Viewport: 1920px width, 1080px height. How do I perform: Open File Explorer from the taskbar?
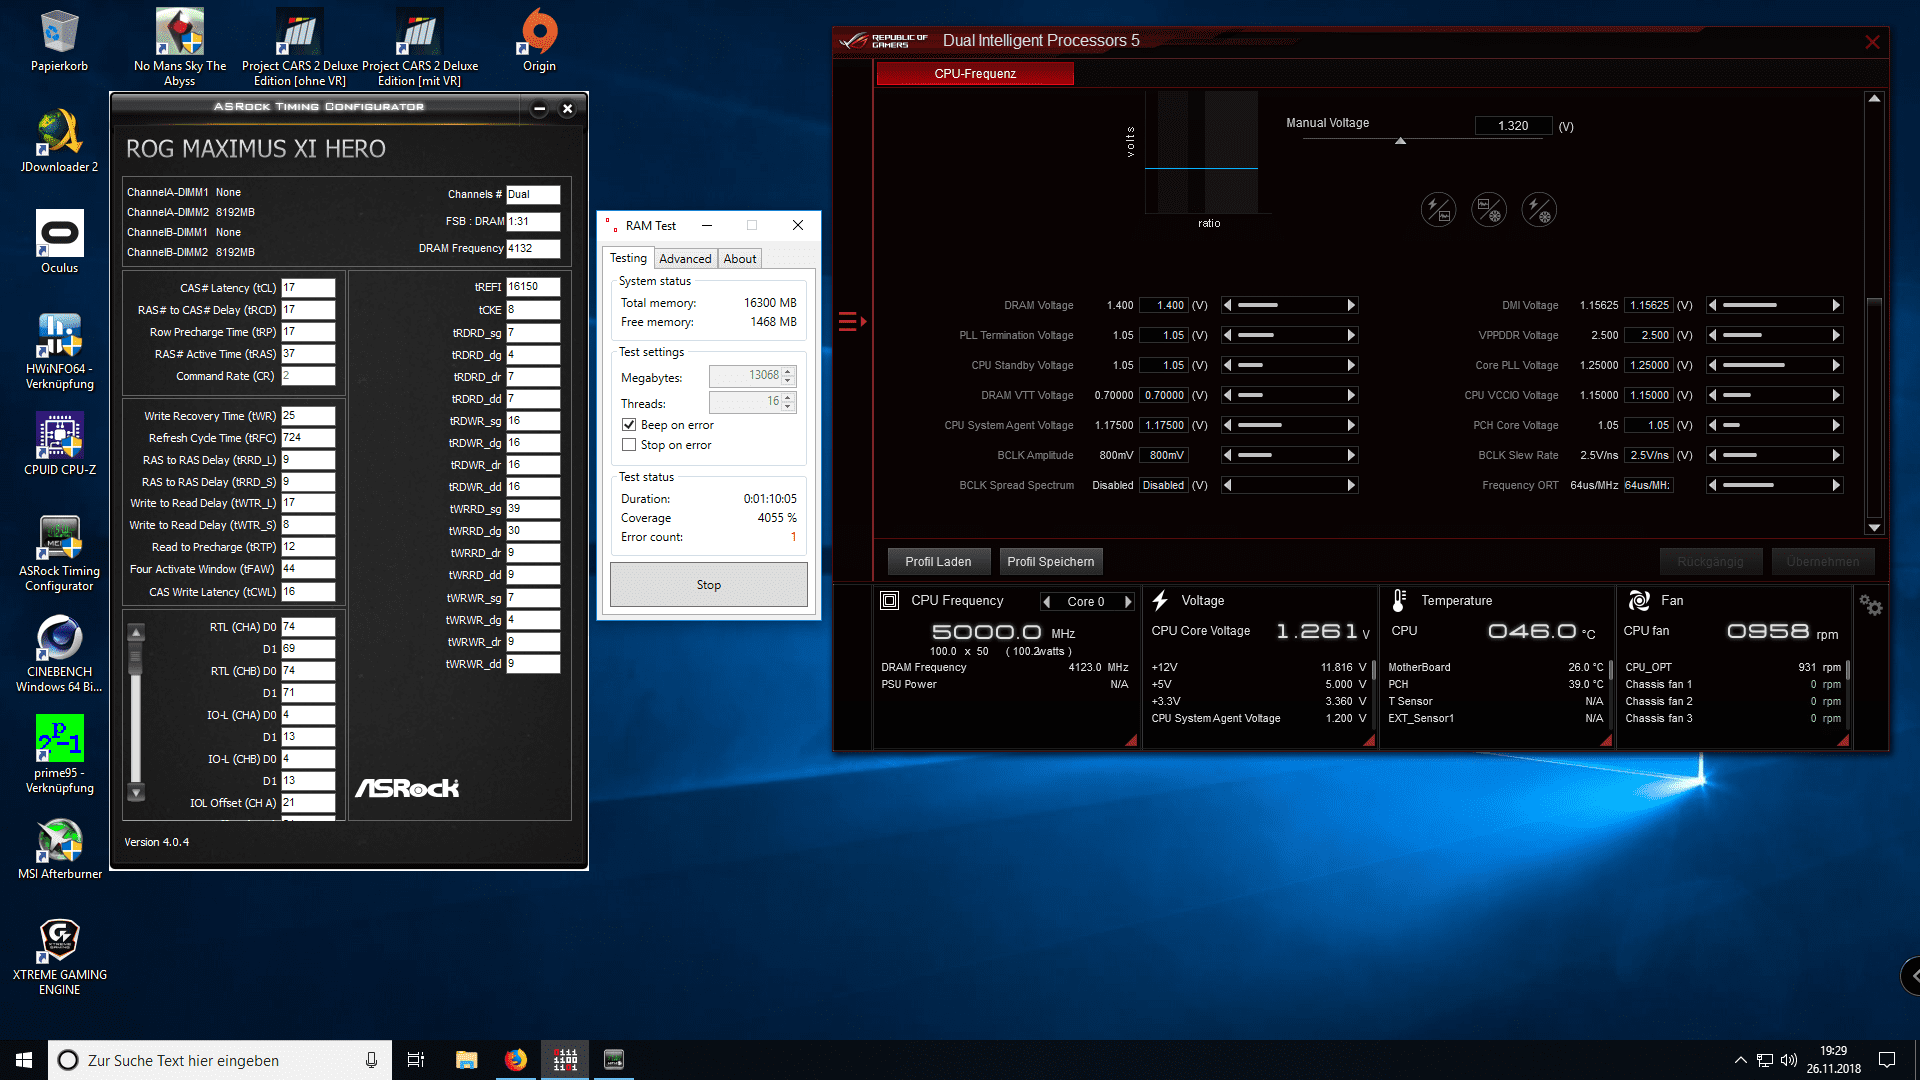[x=466, y=1060]
